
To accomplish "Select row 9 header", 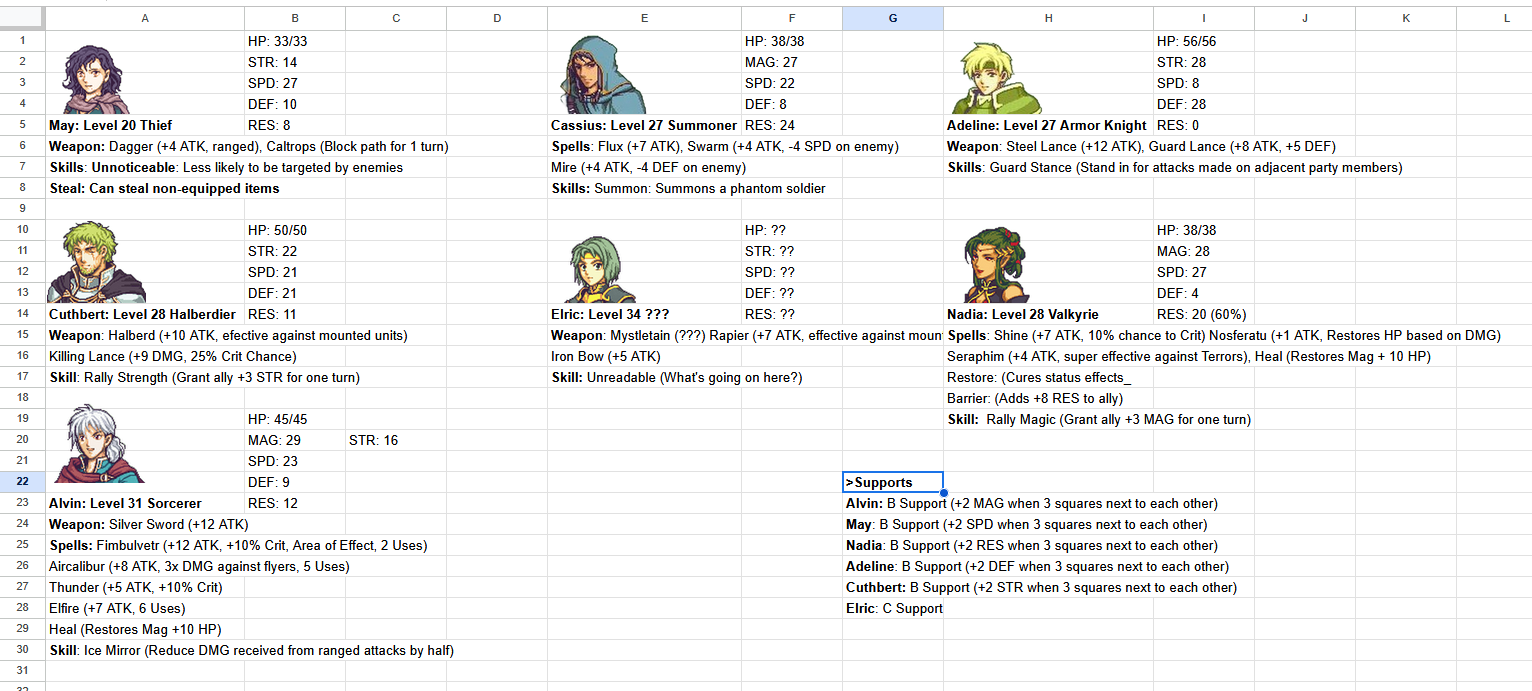I will pos(23,209).
